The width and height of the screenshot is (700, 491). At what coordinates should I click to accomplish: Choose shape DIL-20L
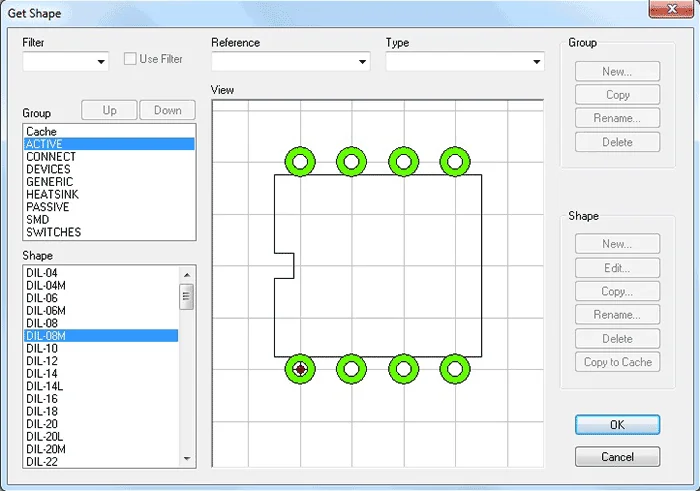click(101, 436)
